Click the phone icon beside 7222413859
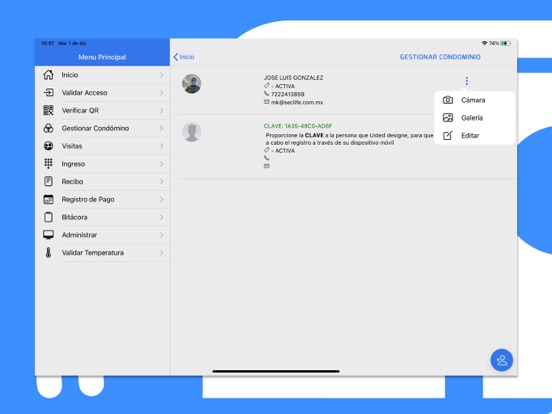552x414 pixels. pyautogui.click(x=266, y=94)
